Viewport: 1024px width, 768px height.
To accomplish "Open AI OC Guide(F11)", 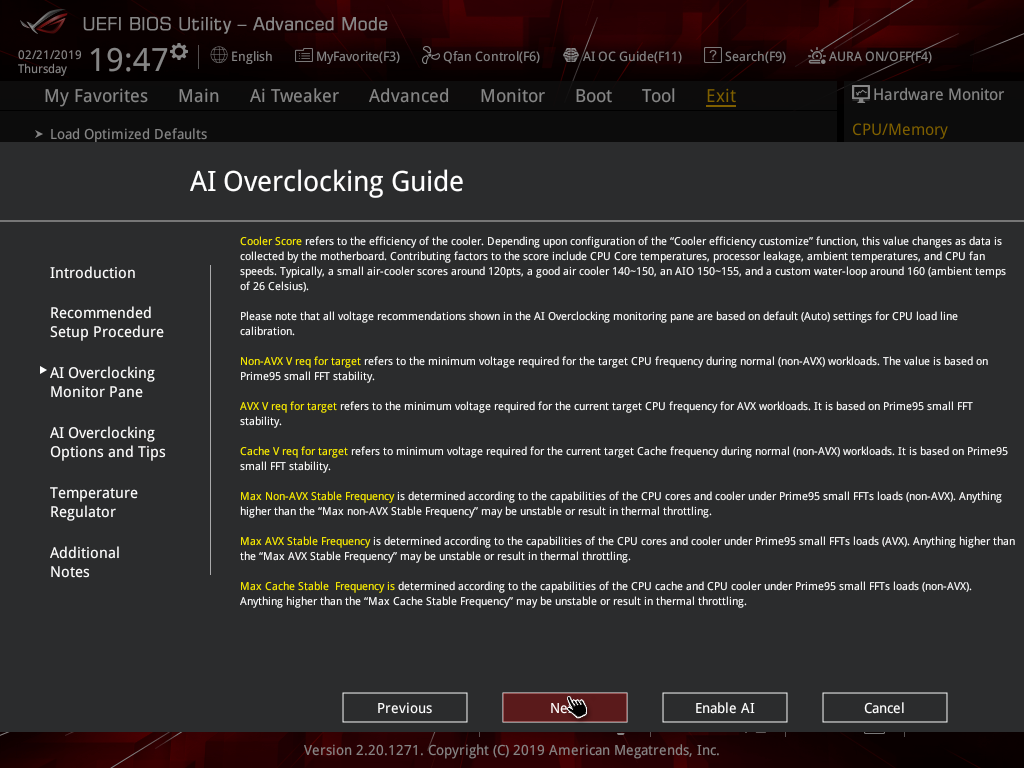I will pos(632,56).
